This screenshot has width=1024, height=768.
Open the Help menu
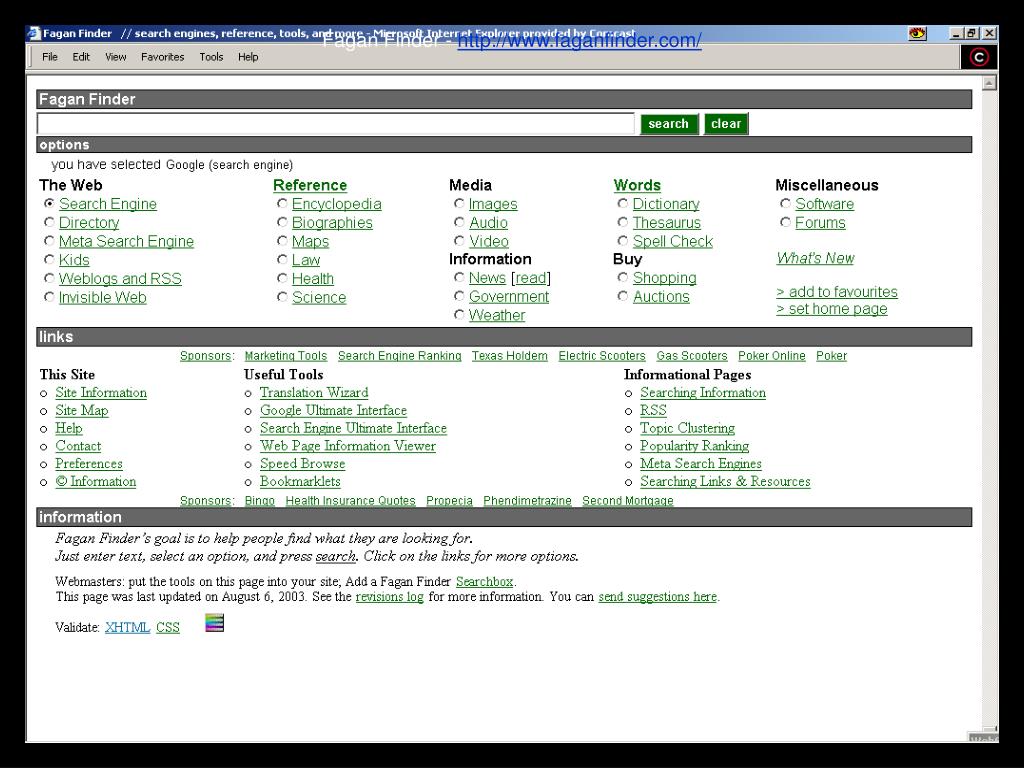248,57
